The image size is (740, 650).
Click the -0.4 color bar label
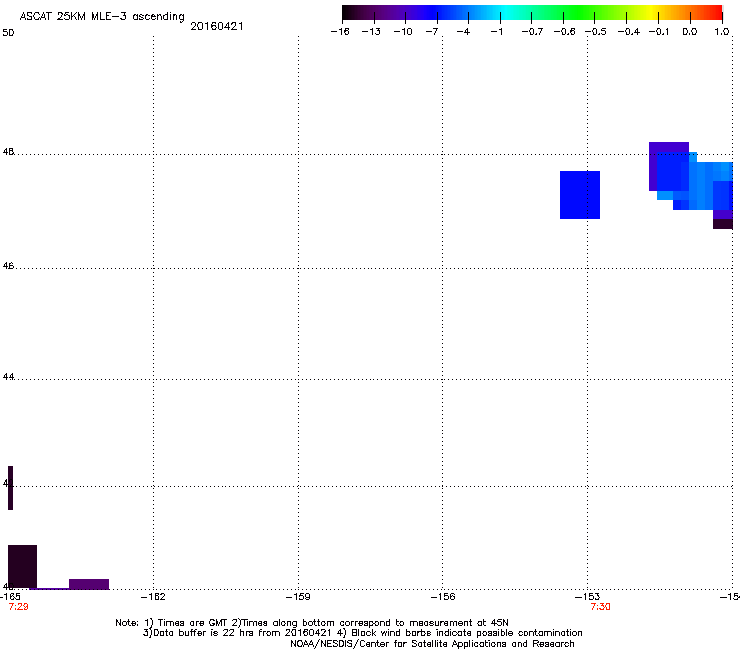point(629,32)
